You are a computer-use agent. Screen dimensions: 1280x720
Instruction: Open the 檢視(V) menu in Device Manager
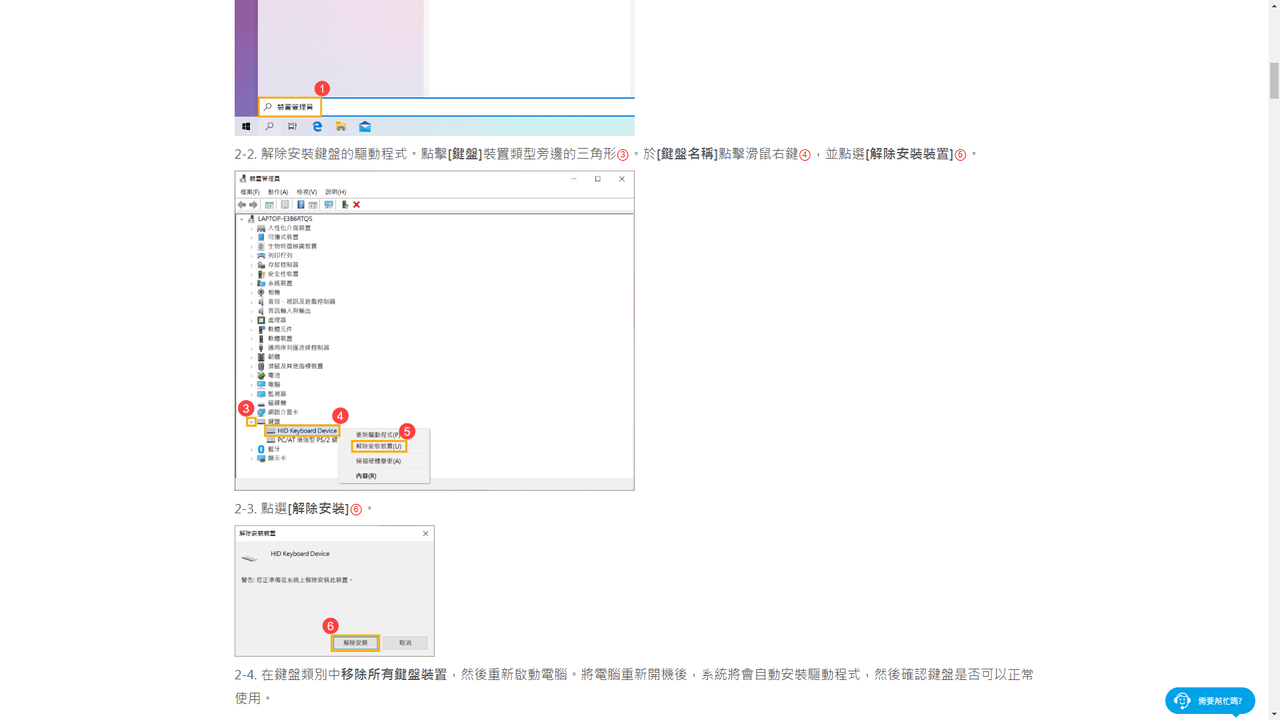pos(306,192)
